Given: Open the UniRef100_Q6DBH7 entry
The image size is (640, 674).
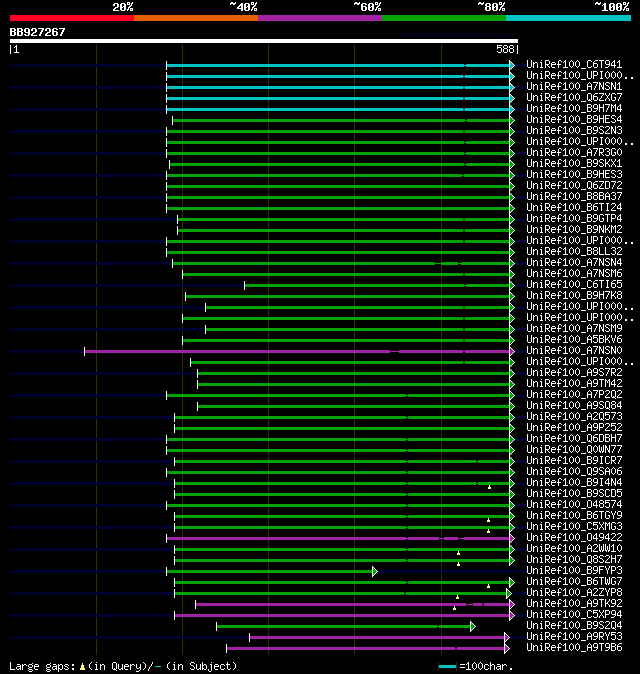Looking at the screenshot, I should (574, 438).
